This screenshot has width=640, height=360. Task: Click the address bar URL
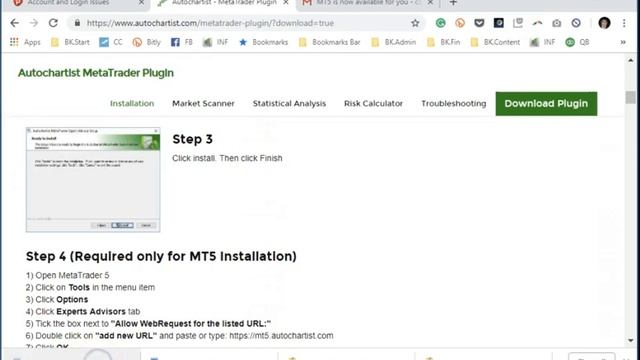click(210, 23)
